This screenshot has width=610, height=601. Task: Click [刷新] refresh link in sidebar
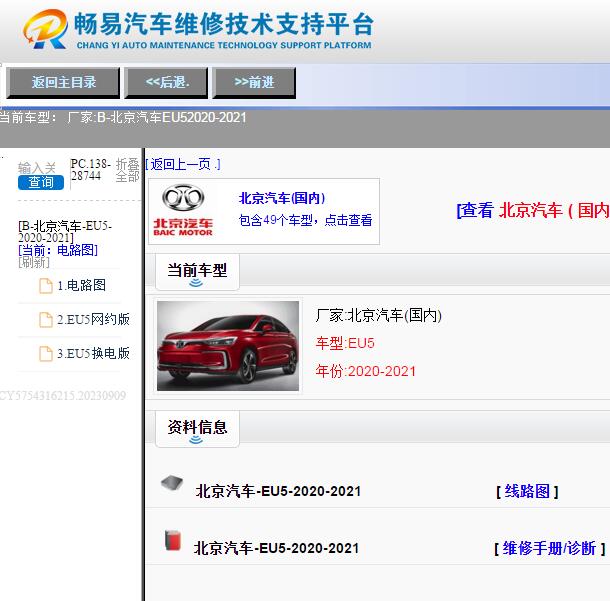pyautogui.click(x=34, y=262)
